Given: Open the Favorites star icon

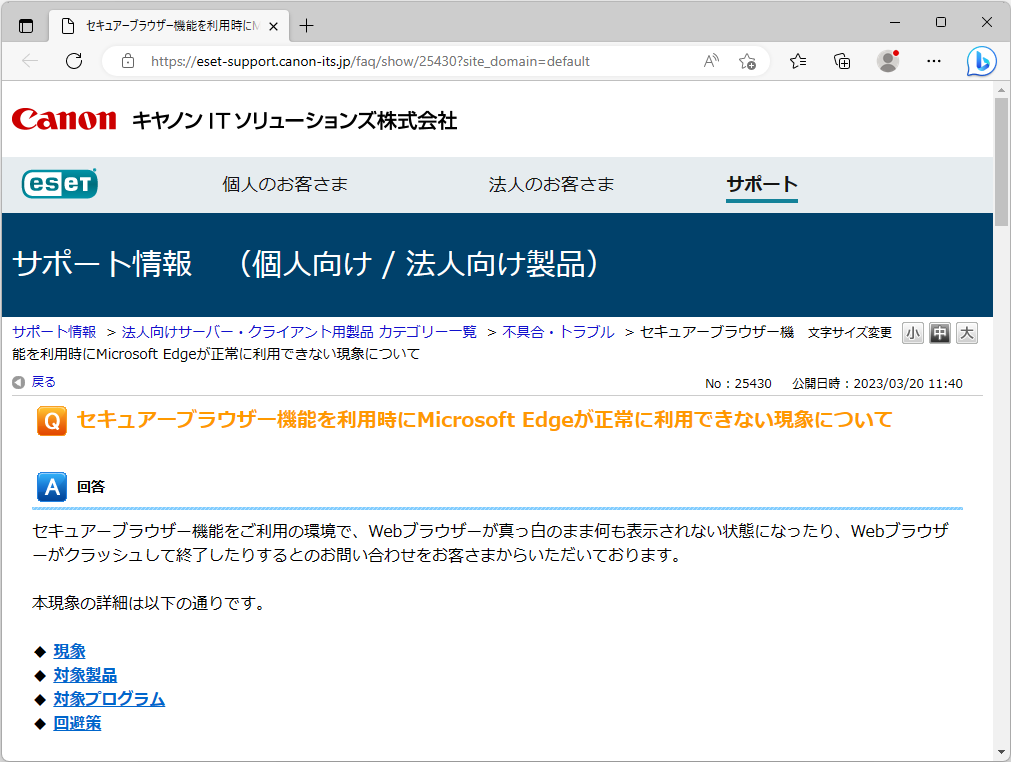Looking at the screenshot, I should (x=797, y=61).
